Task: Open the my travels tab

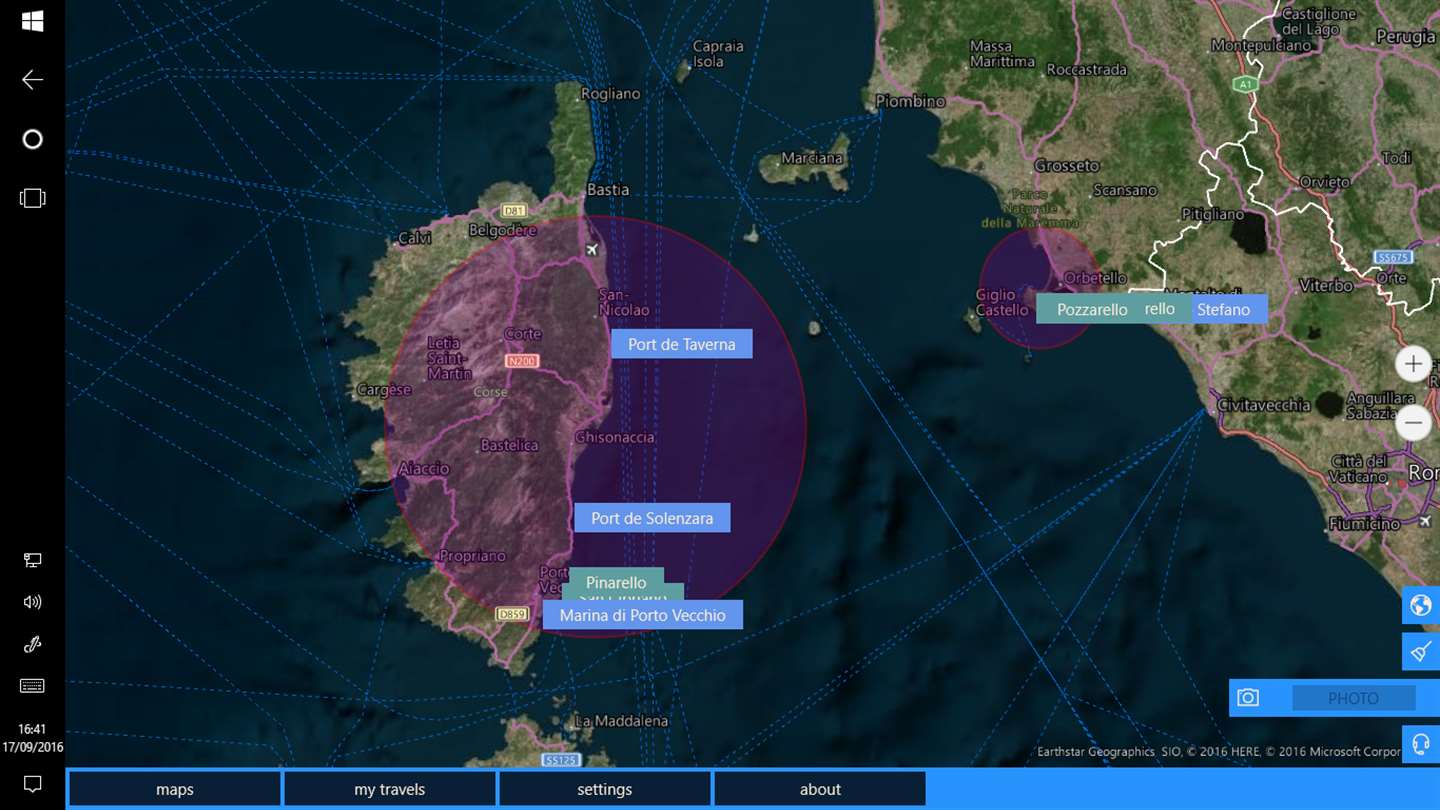Action: 390,789
